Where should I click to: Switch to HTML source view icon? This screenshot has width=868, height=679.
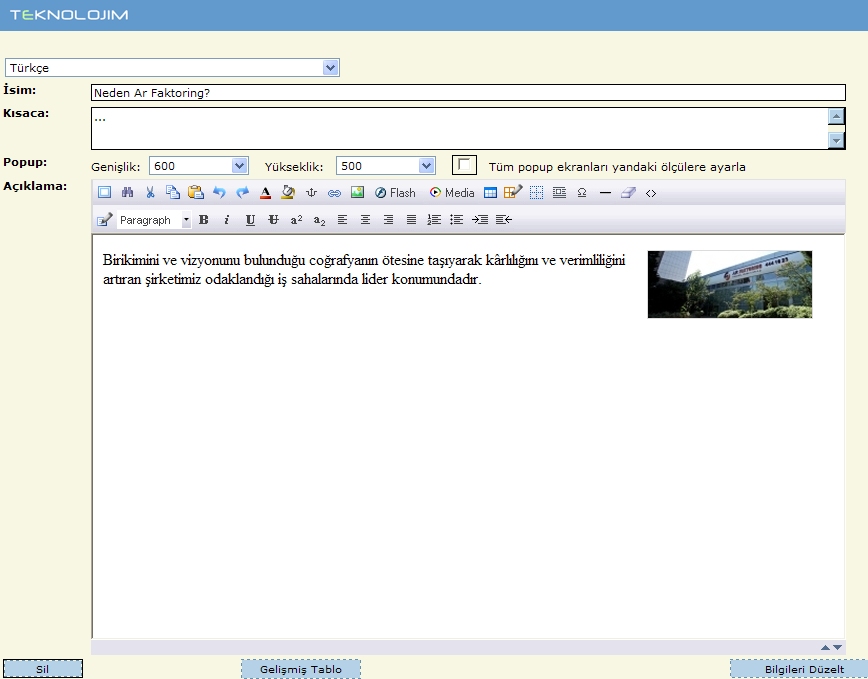(x=651, y=193)
